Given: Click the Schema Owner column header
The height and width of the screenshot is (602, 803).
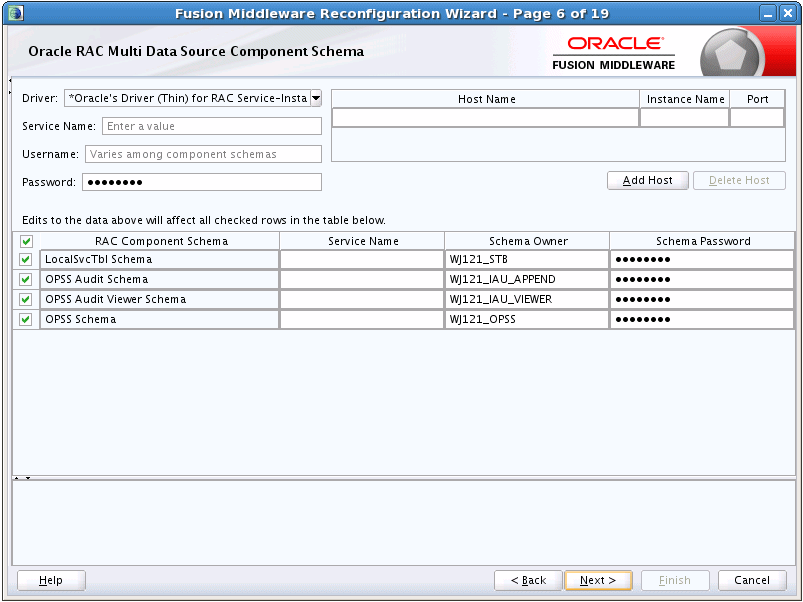Looking at the screenshot, I should (x=527, y=241).
